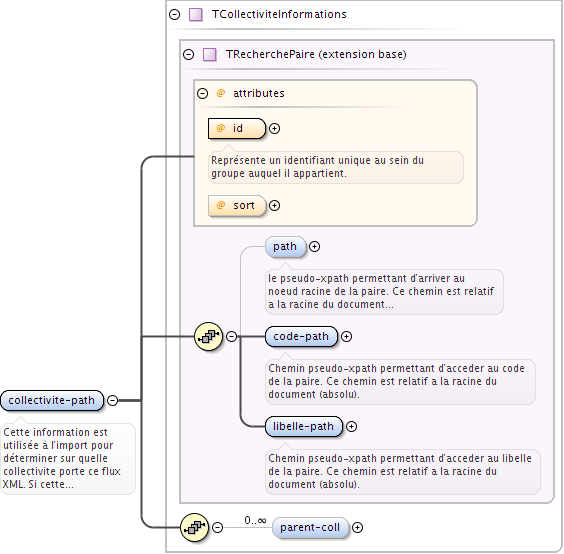
Task: Collapse the TRecherchePaire extension base box
Action: pyautogui.click(x=188, y=55)
